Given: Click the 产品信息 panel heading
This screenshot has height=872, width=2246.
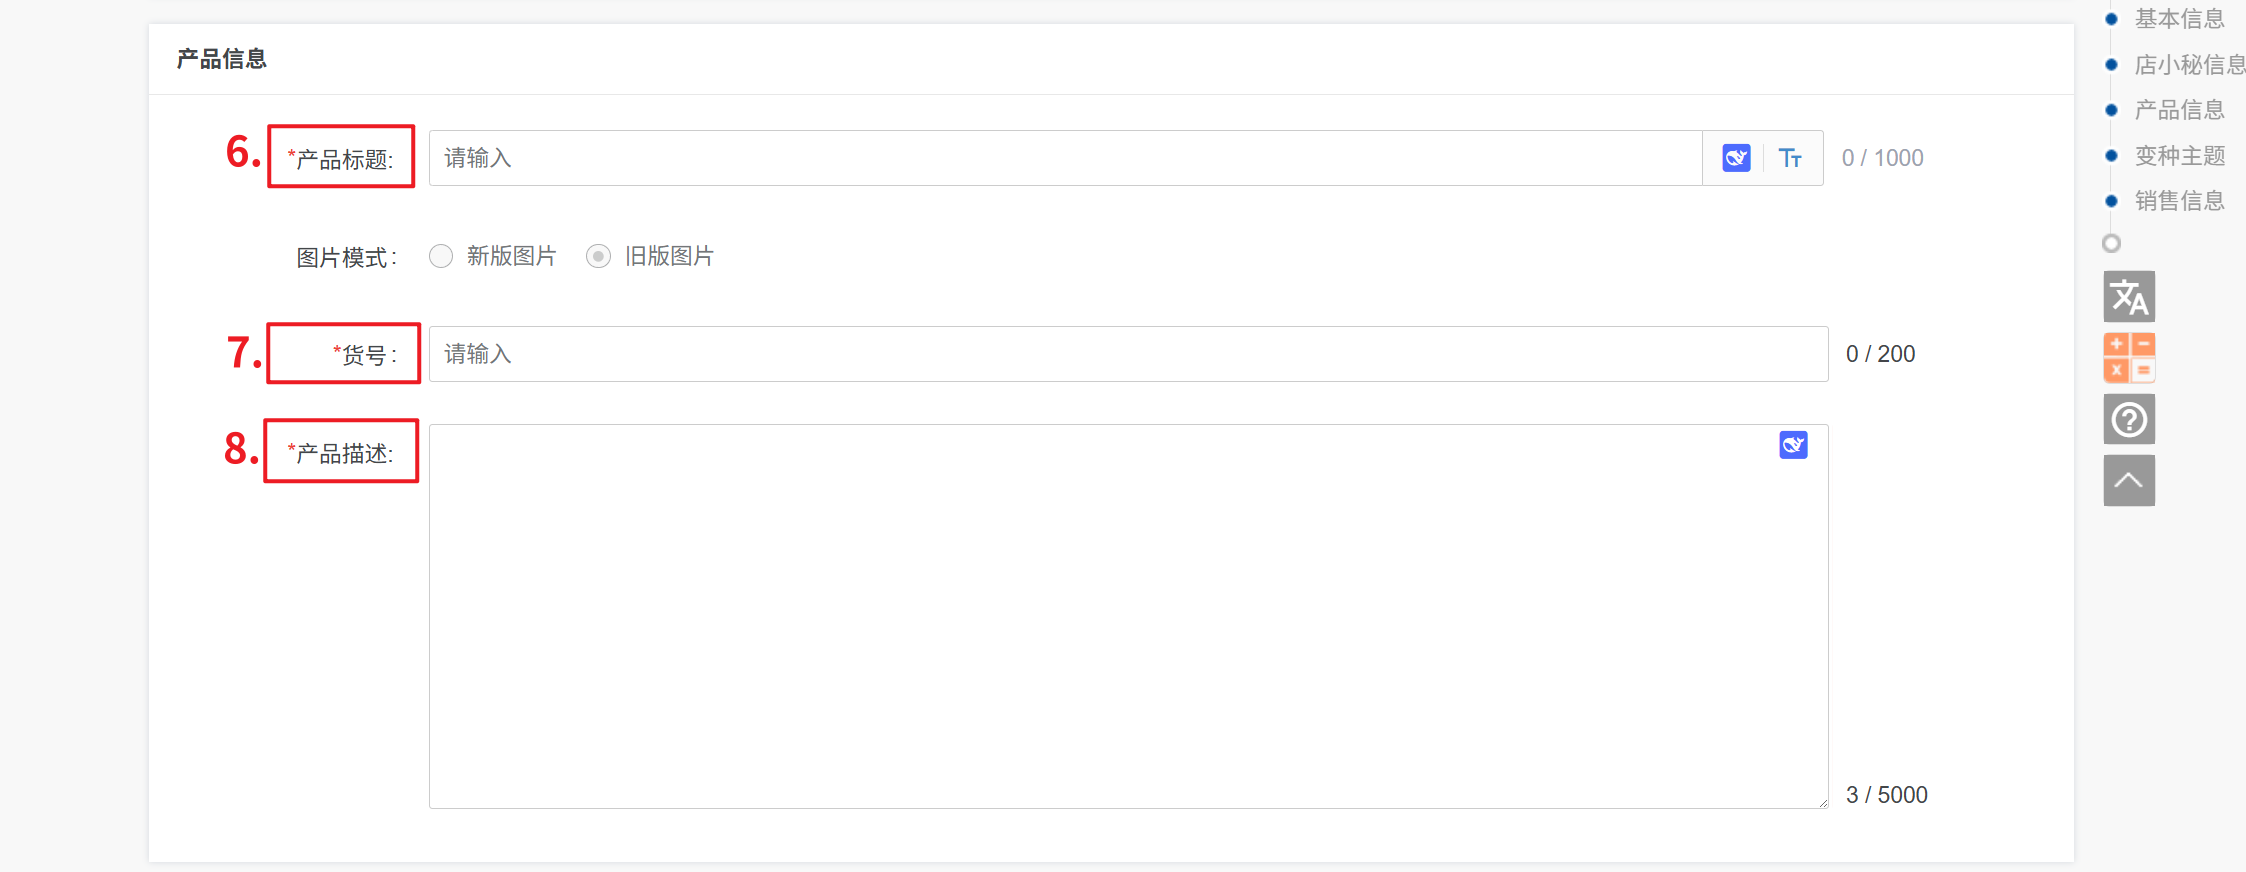Looking at the screenshot, I should point(222,59).
